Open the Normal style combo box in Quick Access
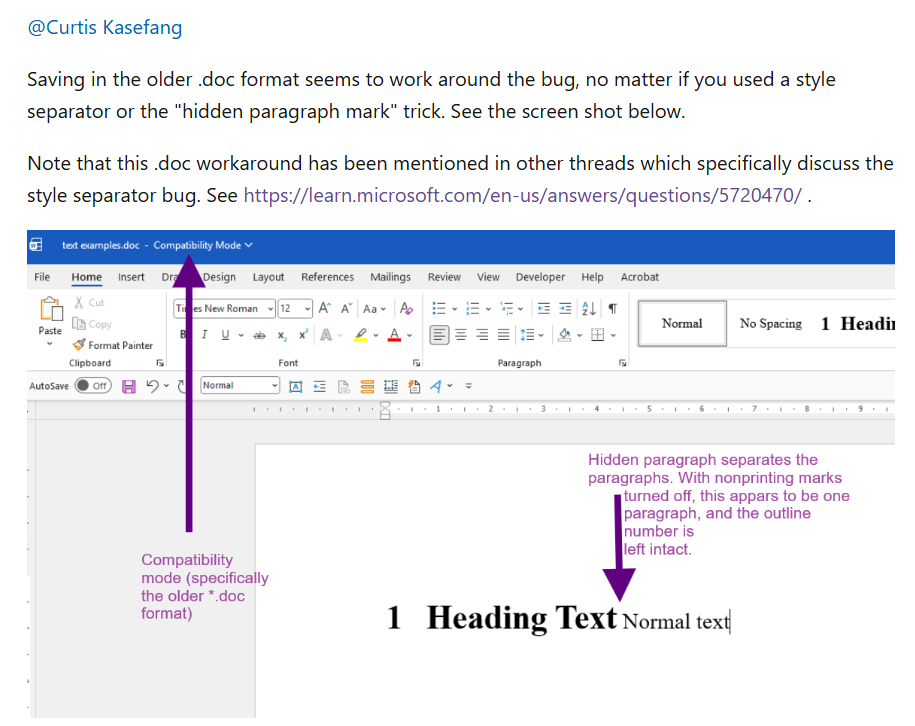Screen dimensions: 915x726 240,386
